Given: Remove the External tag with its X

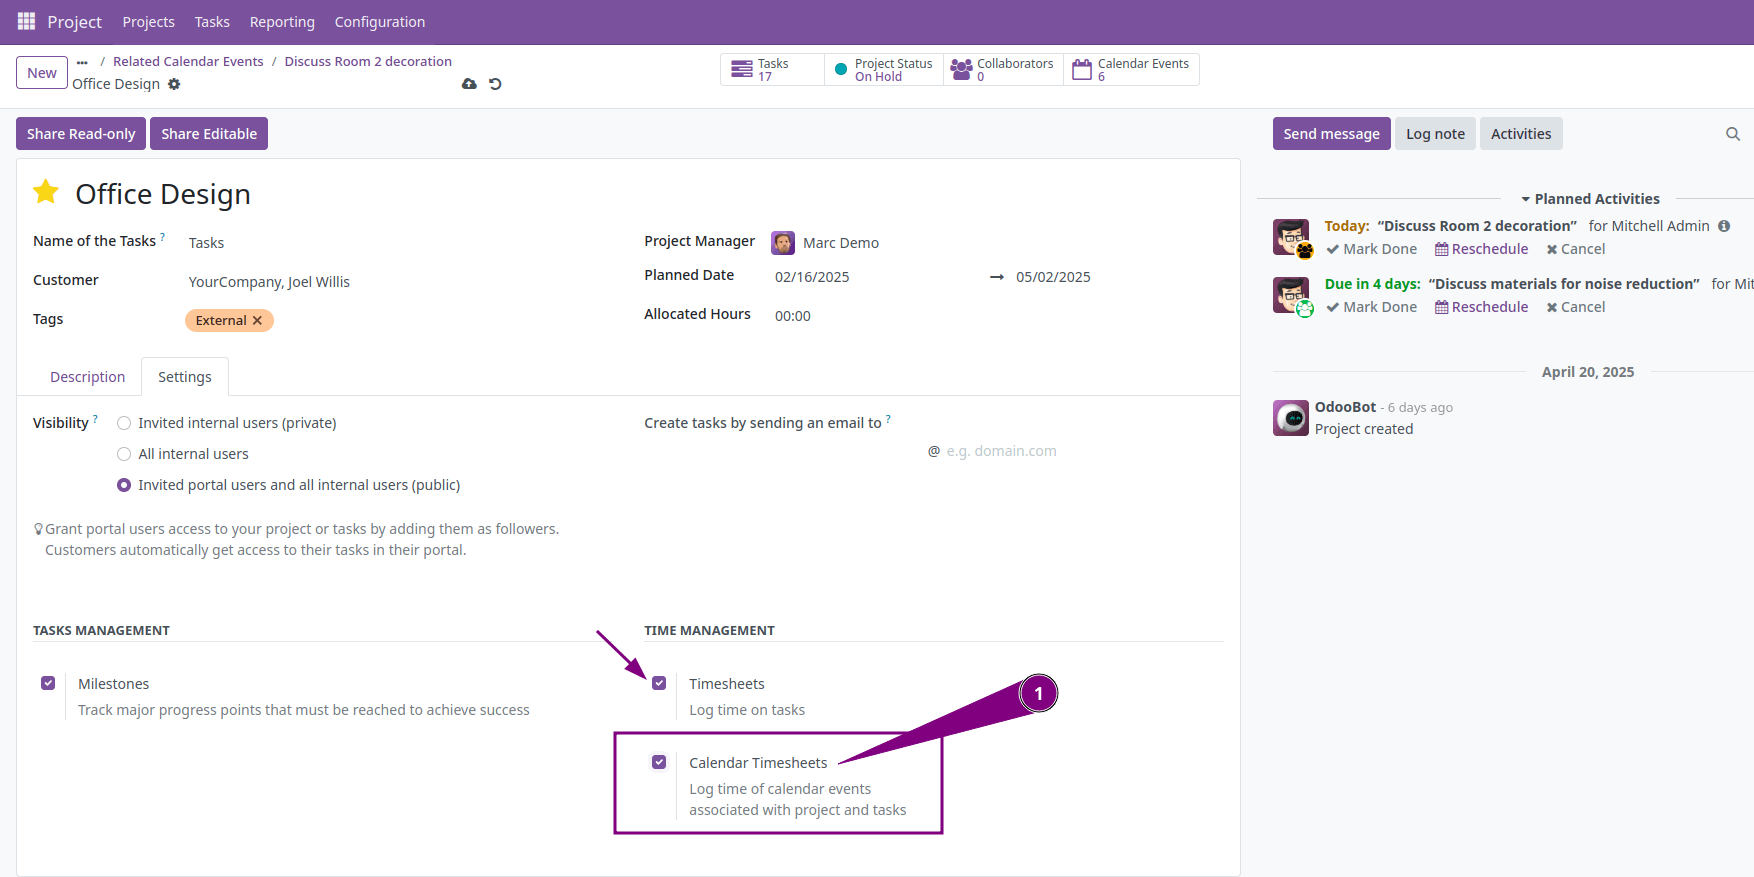Looking at the screenshot, I should (x=257, y=320).
